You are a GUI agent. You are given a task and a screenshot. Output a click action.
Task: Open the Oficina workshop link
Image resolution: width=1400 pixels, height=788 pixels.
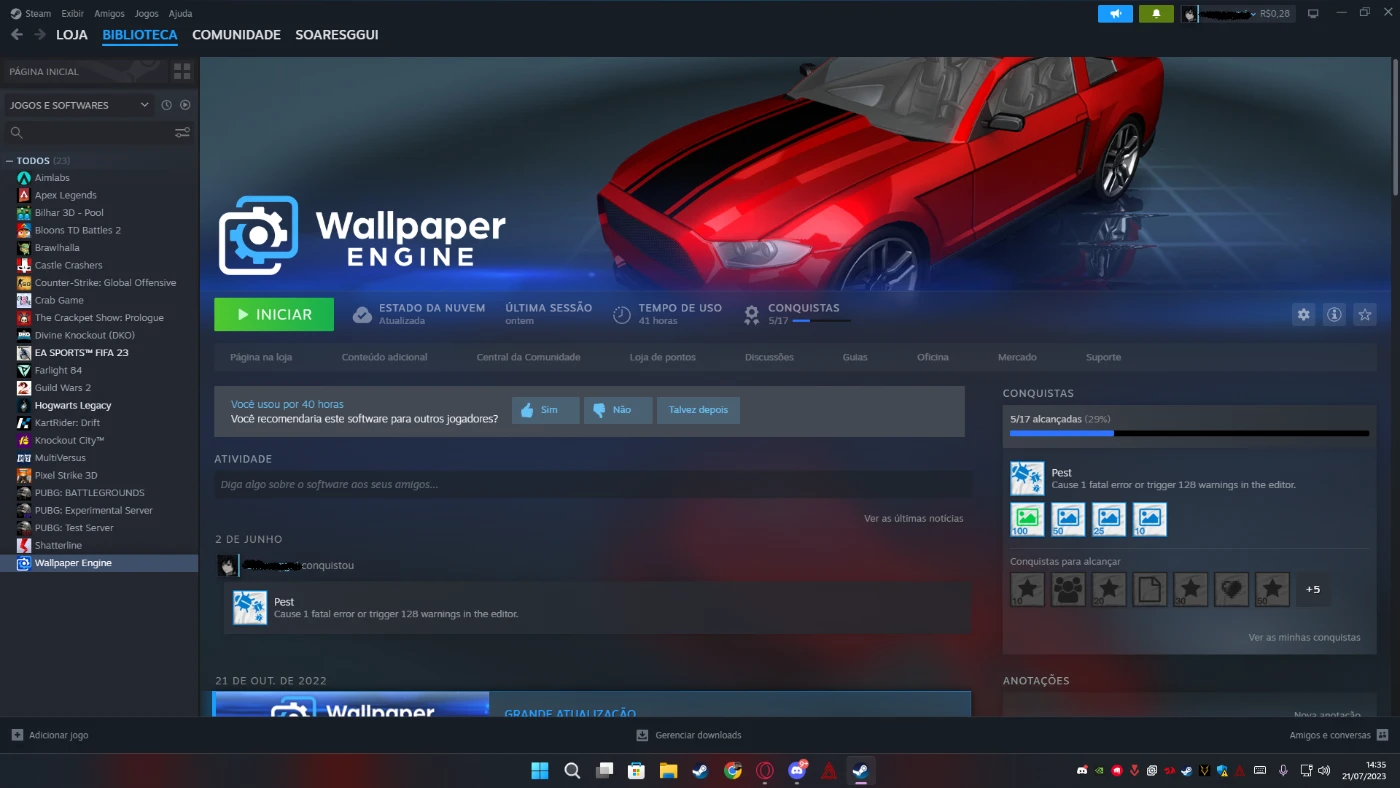(933, 357)
